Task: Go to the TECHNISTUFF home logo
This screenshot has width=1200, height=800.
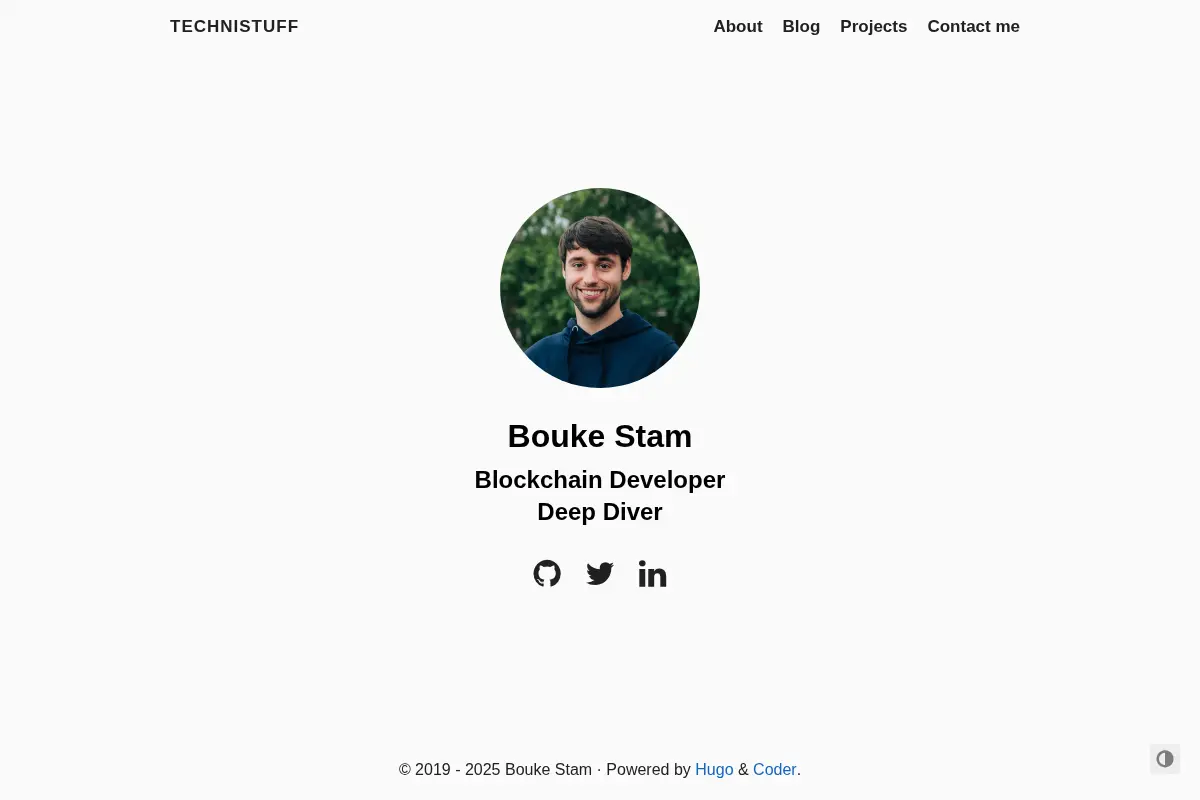Action: tap(234, 27)
